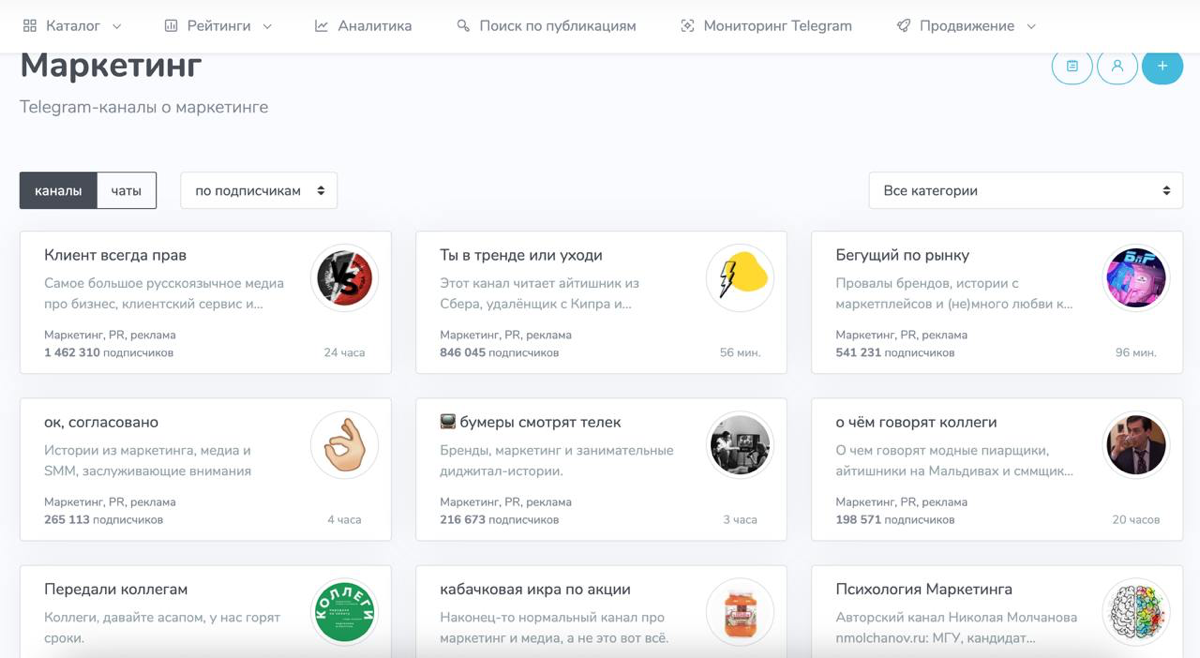
Task: Click the Рейтинги chart icon
Action: coord(171,26)
